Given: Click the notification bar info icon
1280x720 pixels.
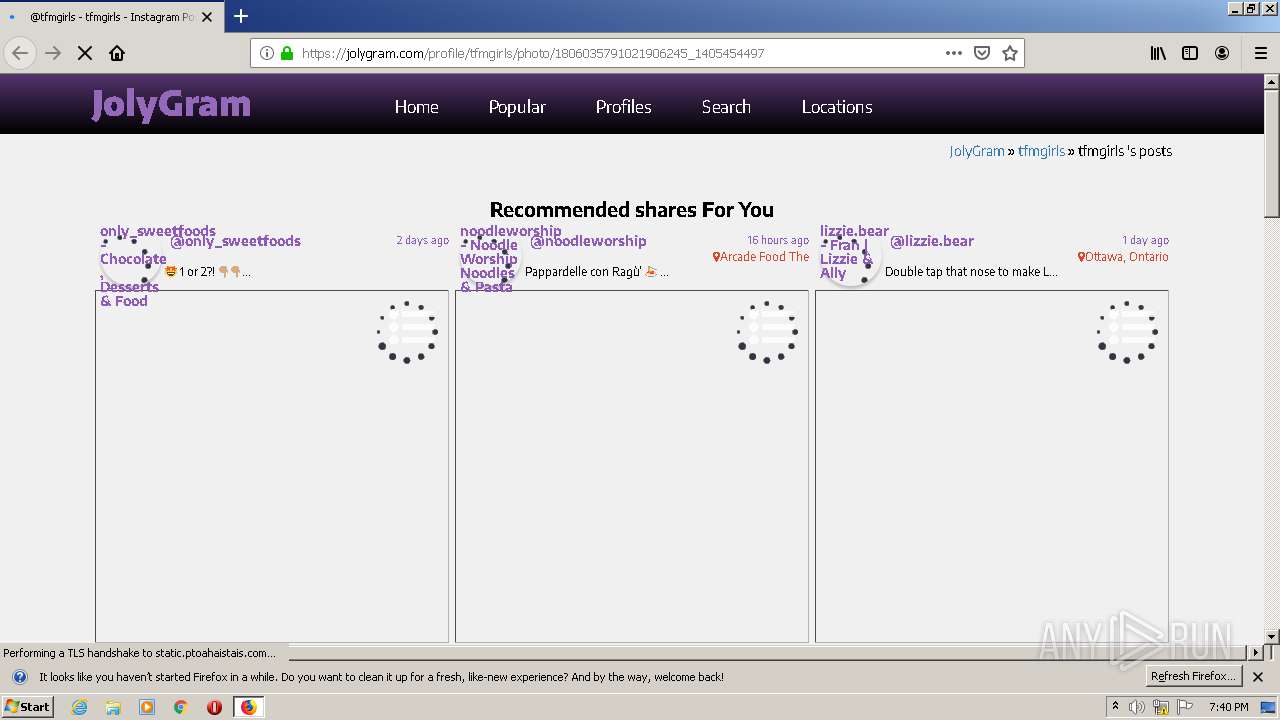Looking at the screenshot, I should click(19, 677).
